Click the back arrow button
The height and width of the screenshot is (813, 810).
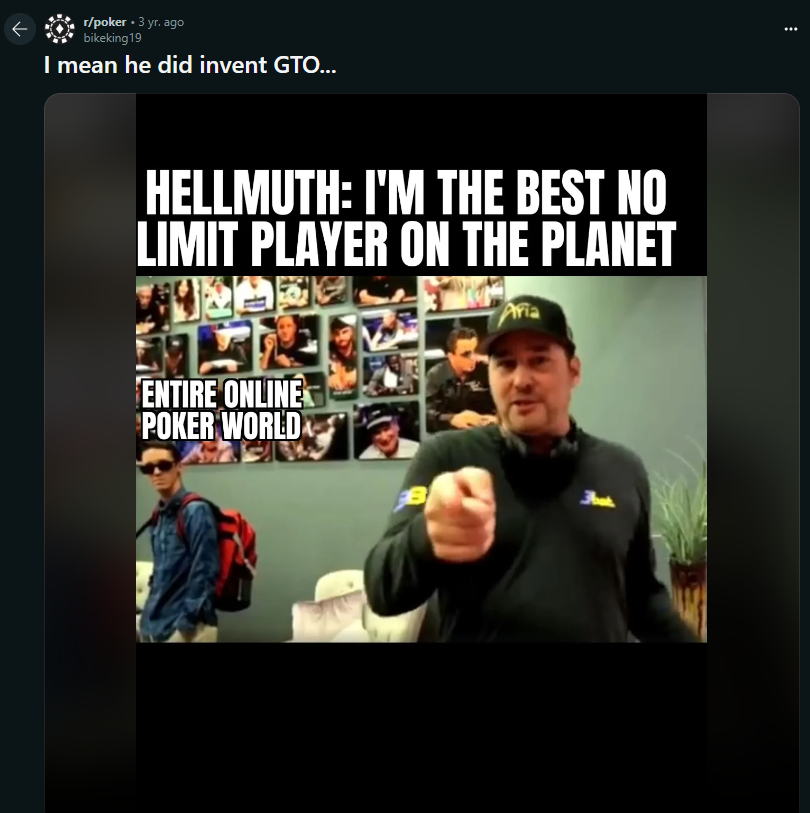(19, 29)
